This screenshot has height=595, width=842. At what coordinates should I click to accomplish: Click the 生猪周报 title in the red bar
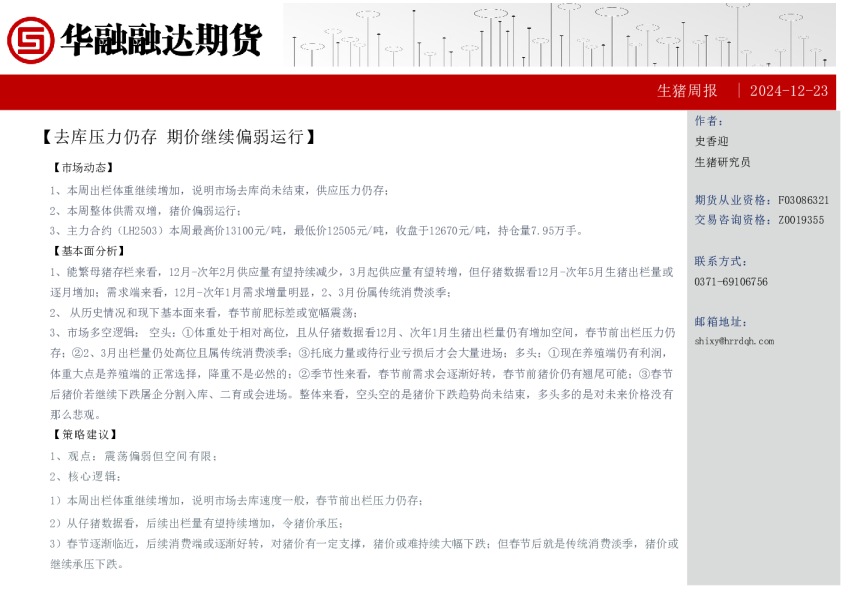coord(687,91)
